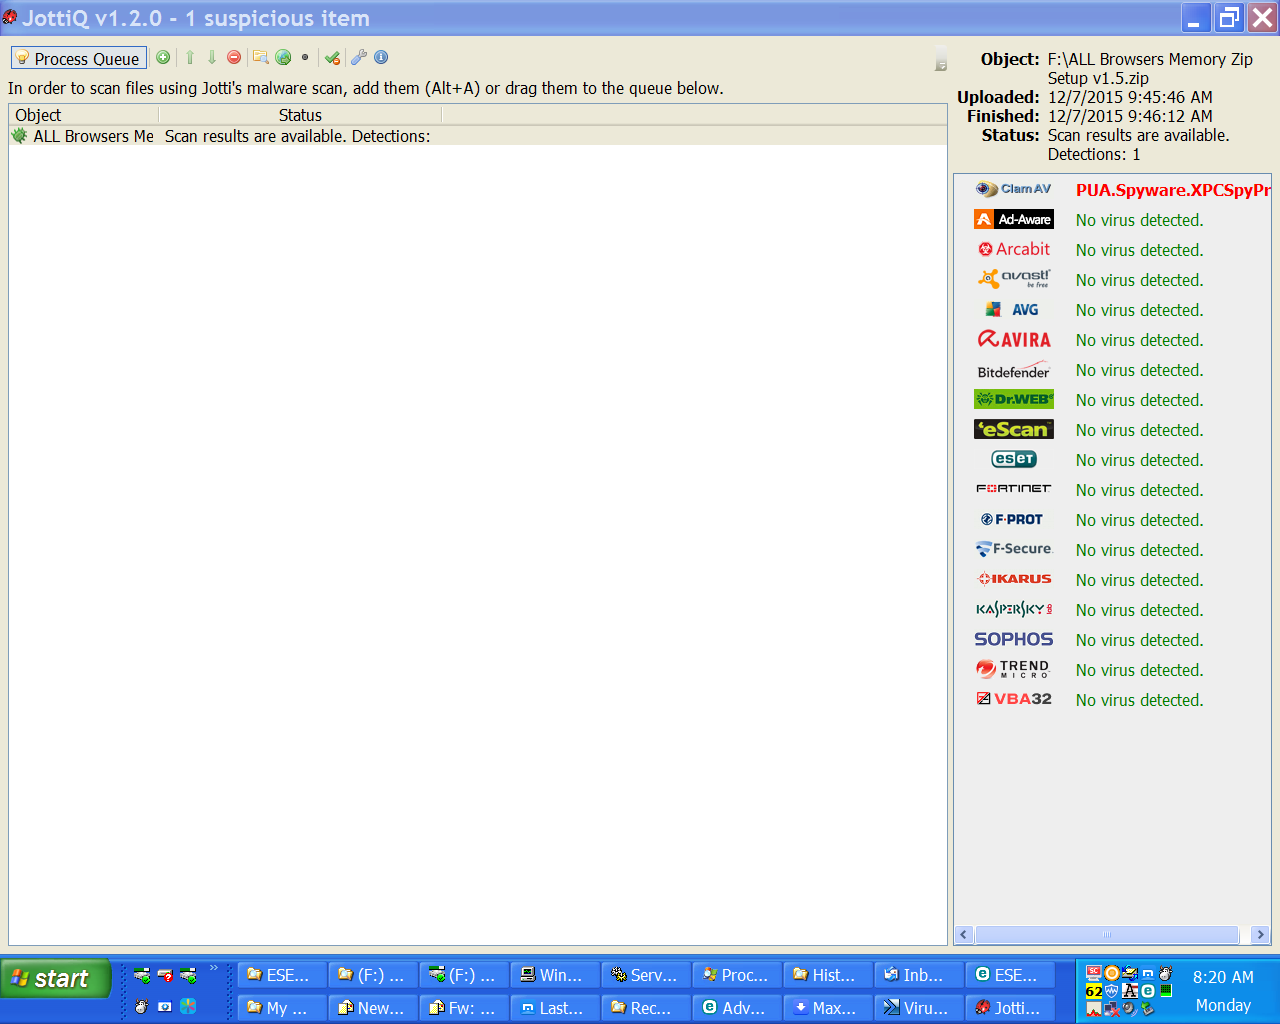Switch to the Proc... taskbar button
The width and height of the screenshot is (1280, 1024).
737,975
